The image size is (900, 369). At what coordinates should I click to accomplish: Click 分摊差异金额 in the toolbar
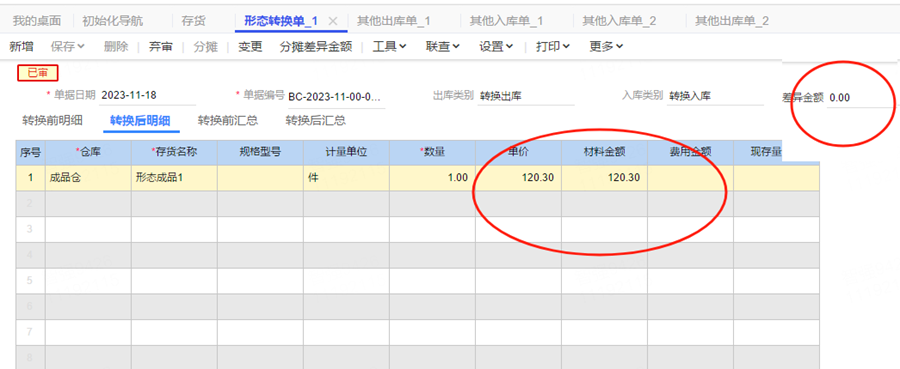tap(316, 47)
